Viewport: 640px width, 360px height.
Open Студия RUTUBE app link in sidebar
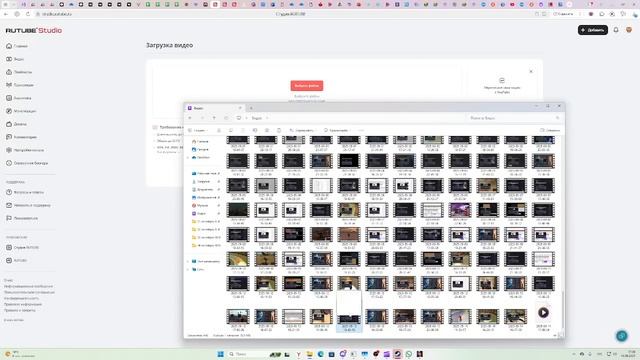point(22,247)
